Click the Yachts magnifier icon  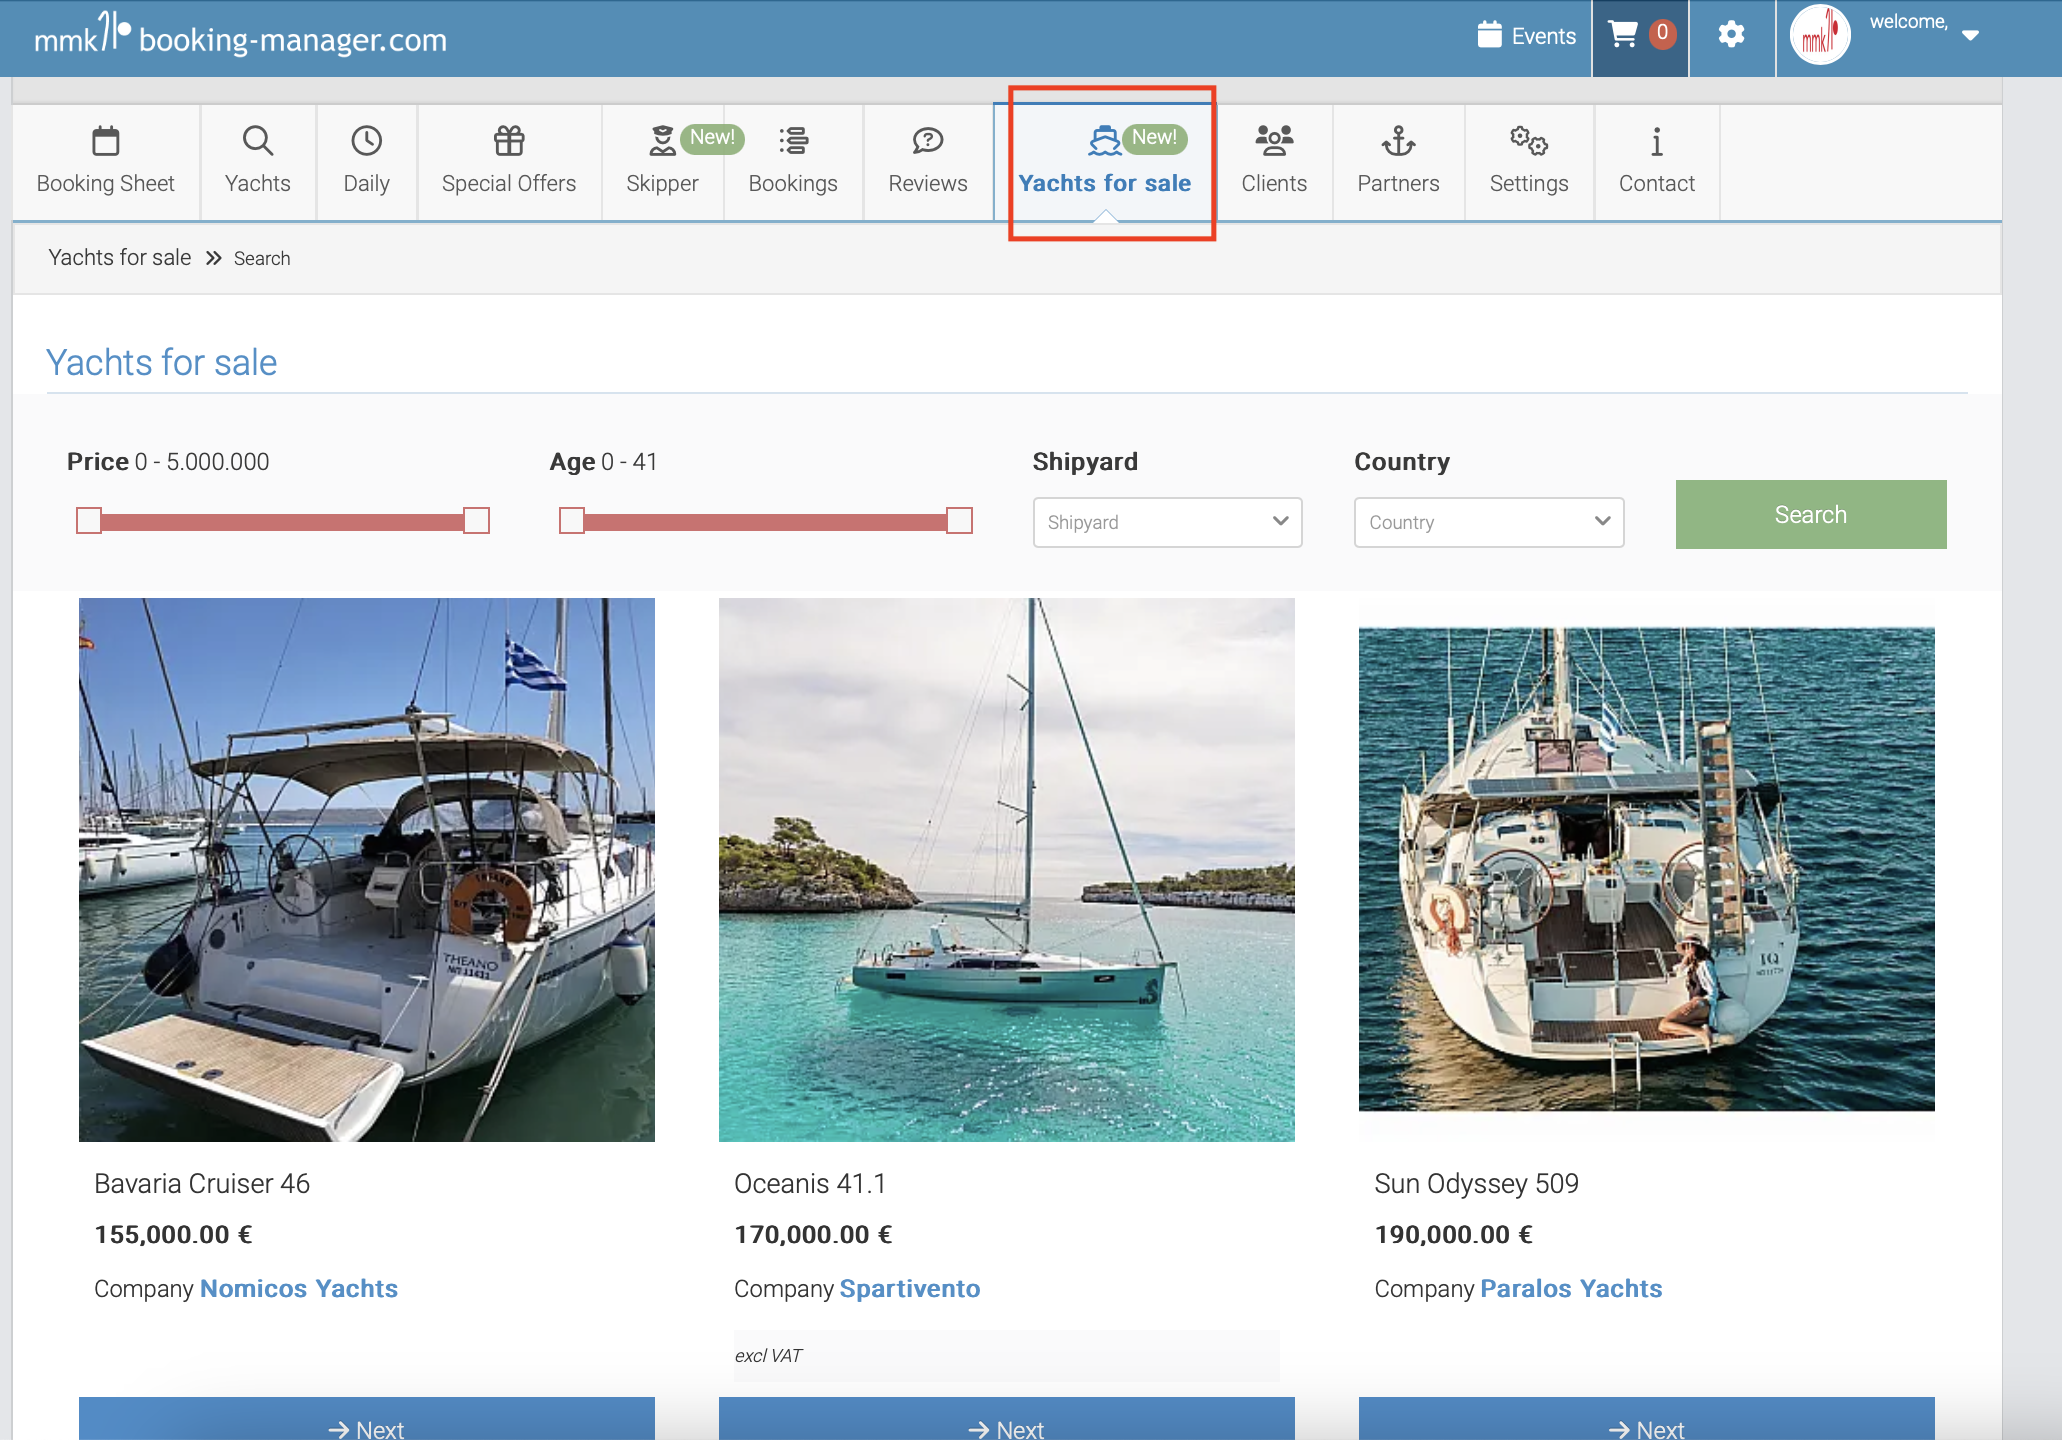(x=258, y=141)
